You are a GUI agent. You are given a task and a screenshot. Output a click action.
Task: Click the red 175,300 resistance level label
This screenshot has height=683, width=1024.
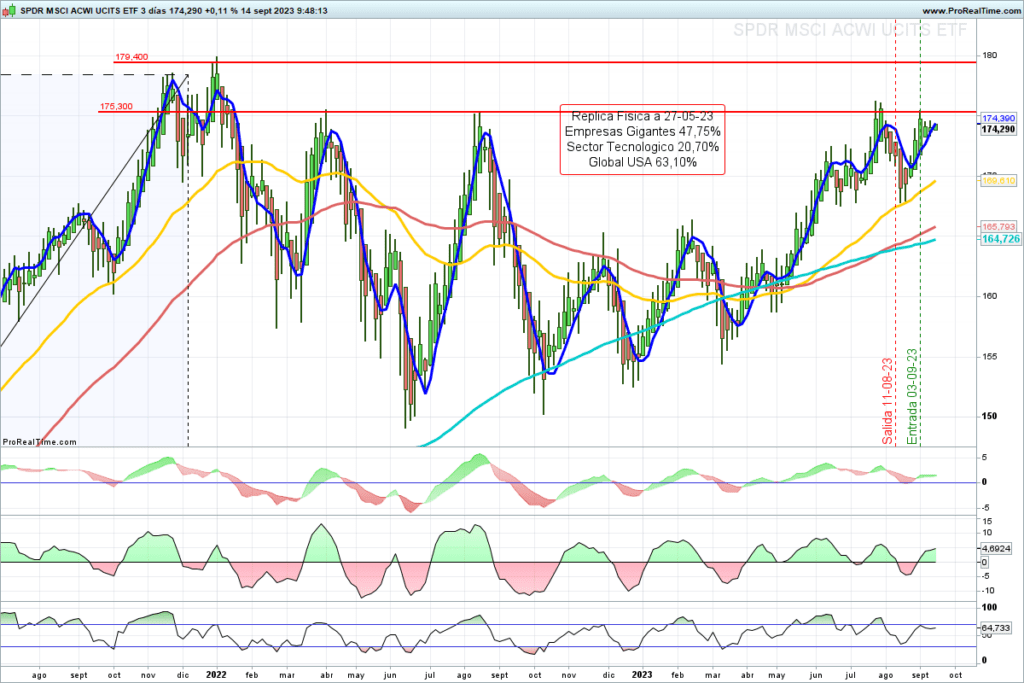[x=116, y=106]
